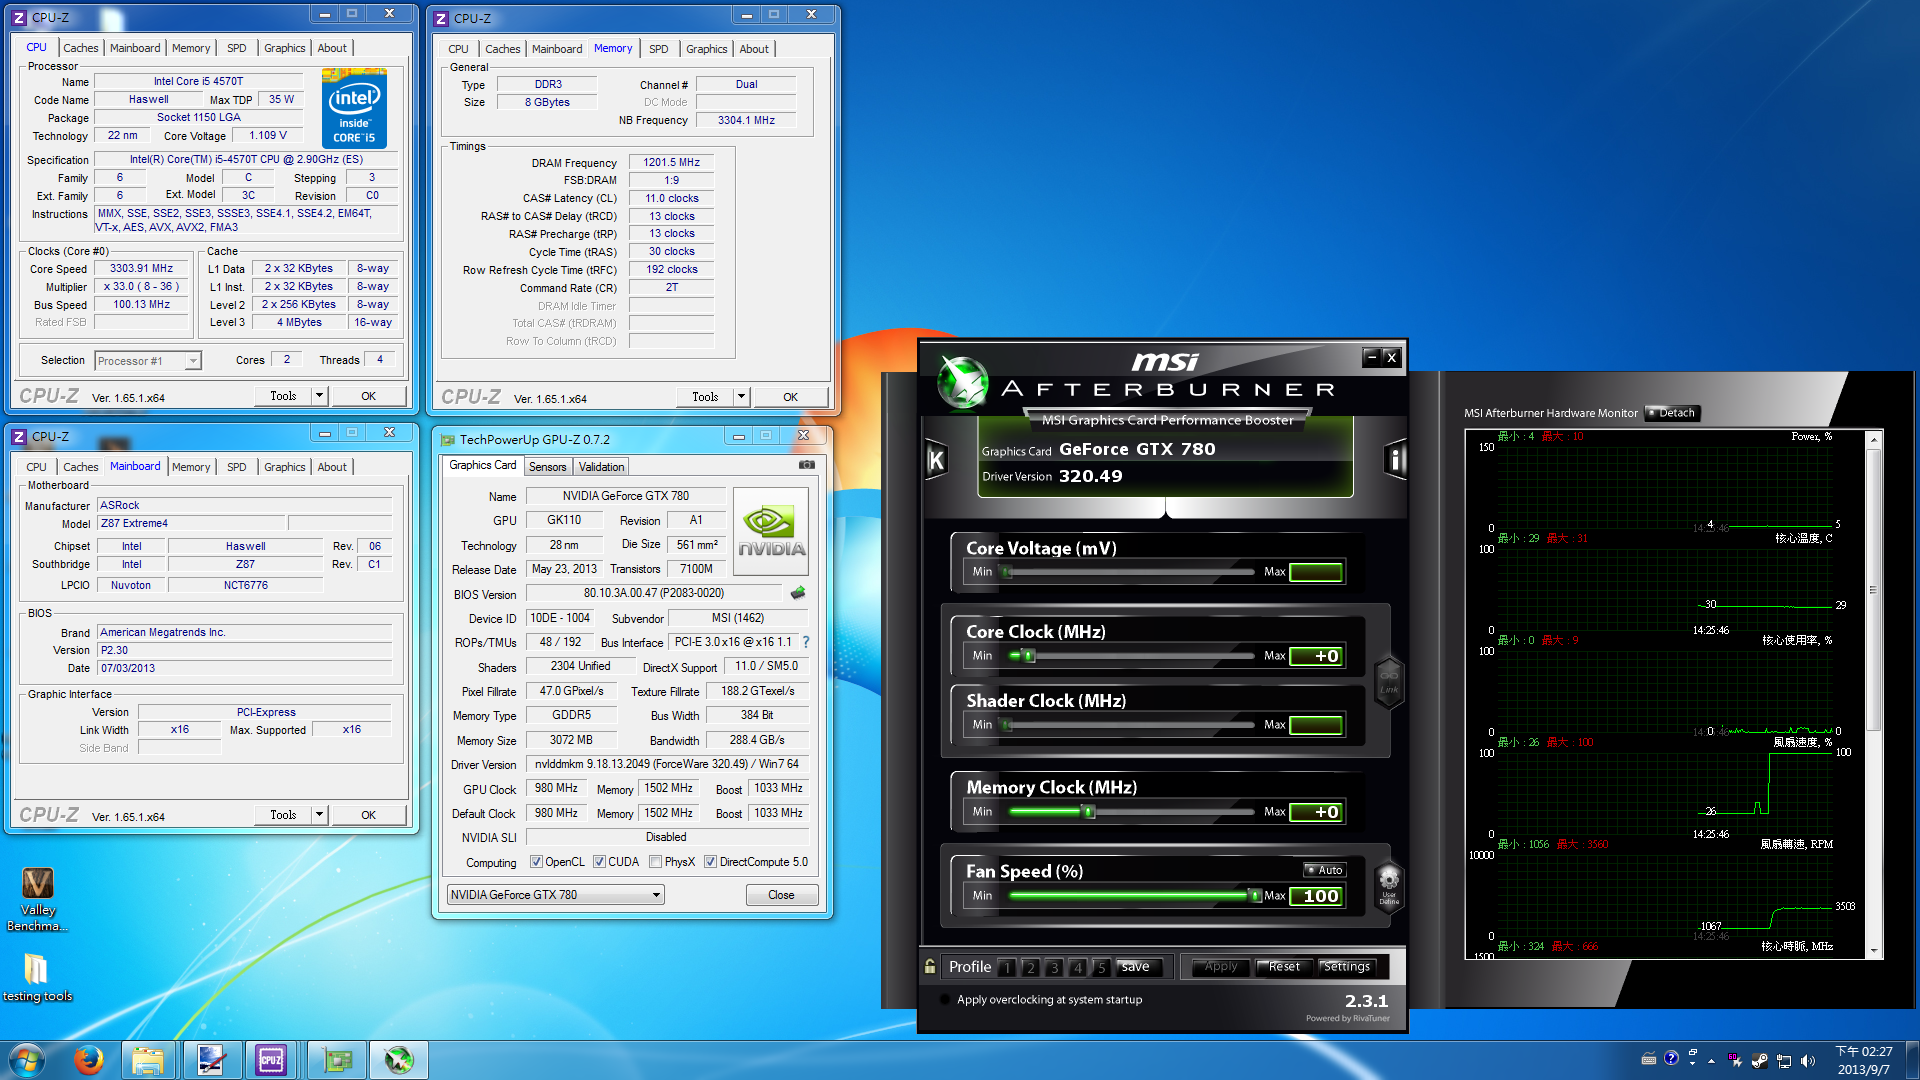
Task: Open Valley Benchmark desktop shortcut
Action: (37, 899)
